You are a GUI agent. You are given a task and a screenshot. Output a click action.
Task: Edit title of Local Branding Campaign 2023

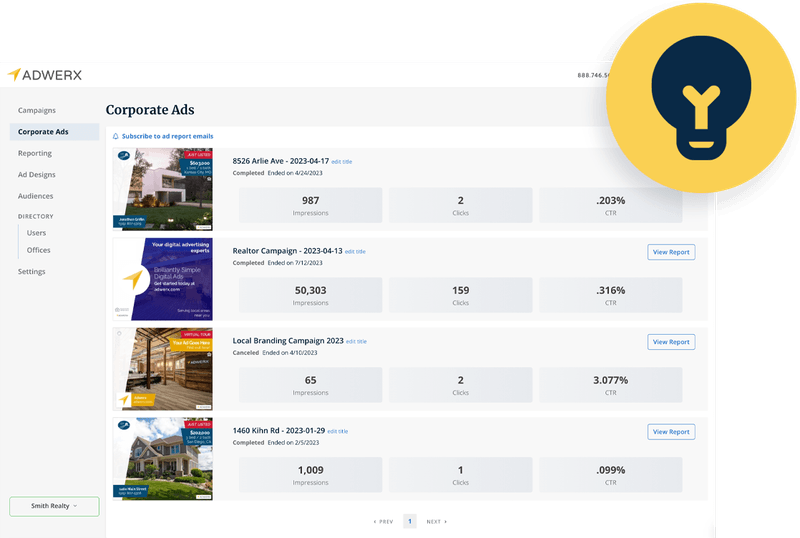[356, 341]
